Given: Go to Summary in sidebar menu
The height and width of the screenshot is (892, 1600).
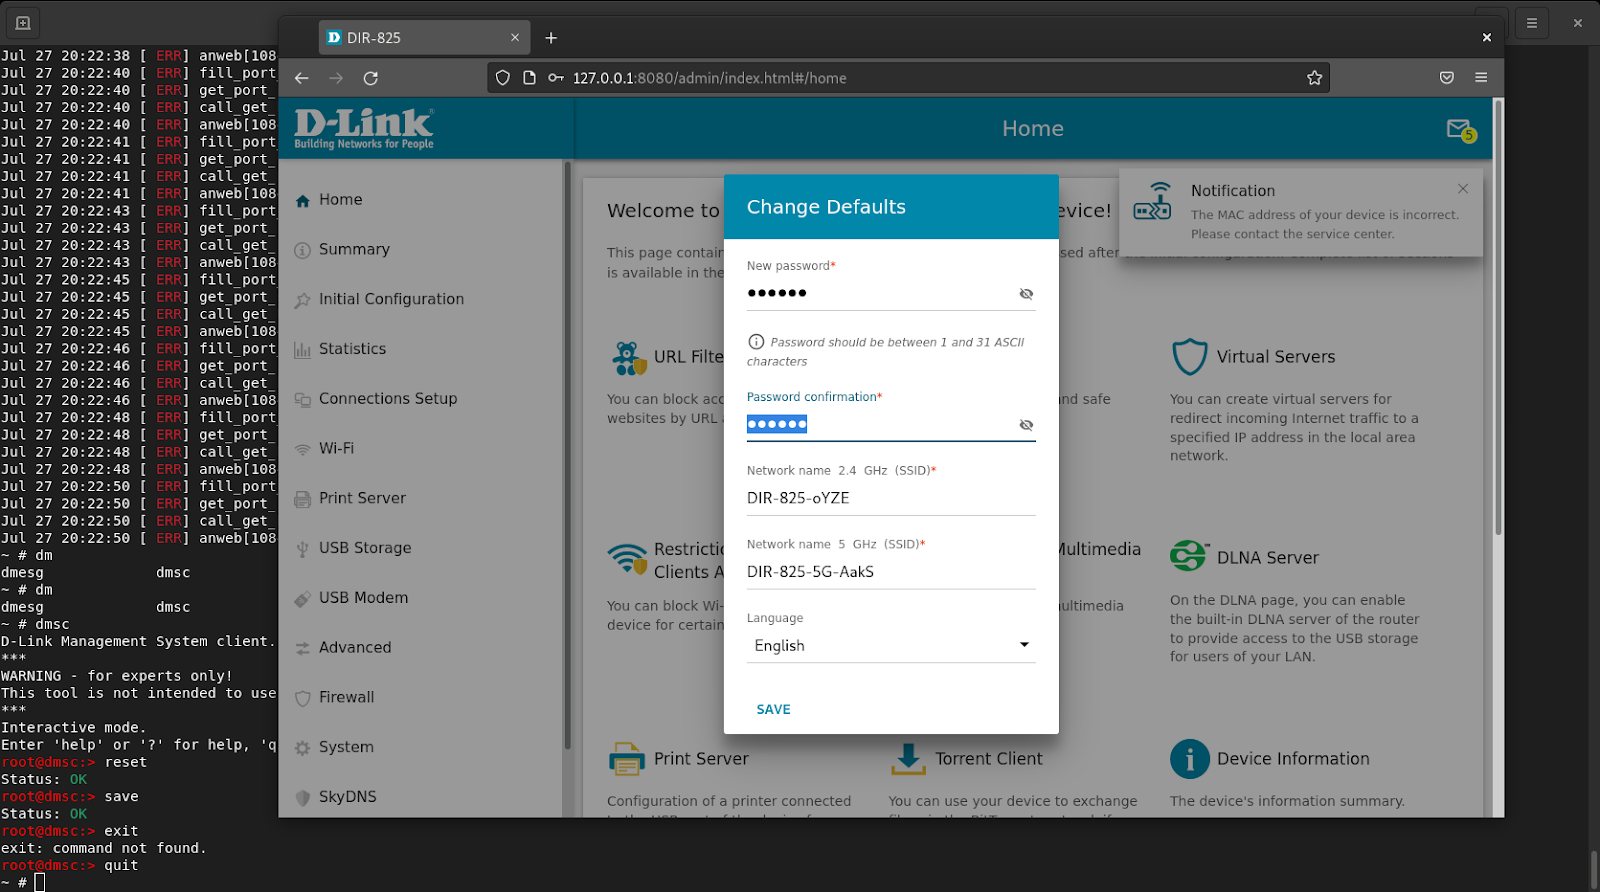Looking at the screenshot, I should point(354,250).
